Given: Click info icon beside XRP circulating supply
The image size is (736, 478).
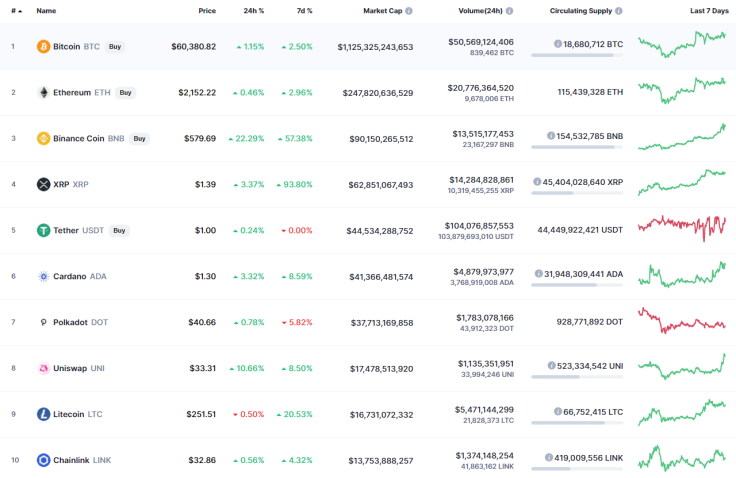Looking at the screenshot, I should click(537, 182).
